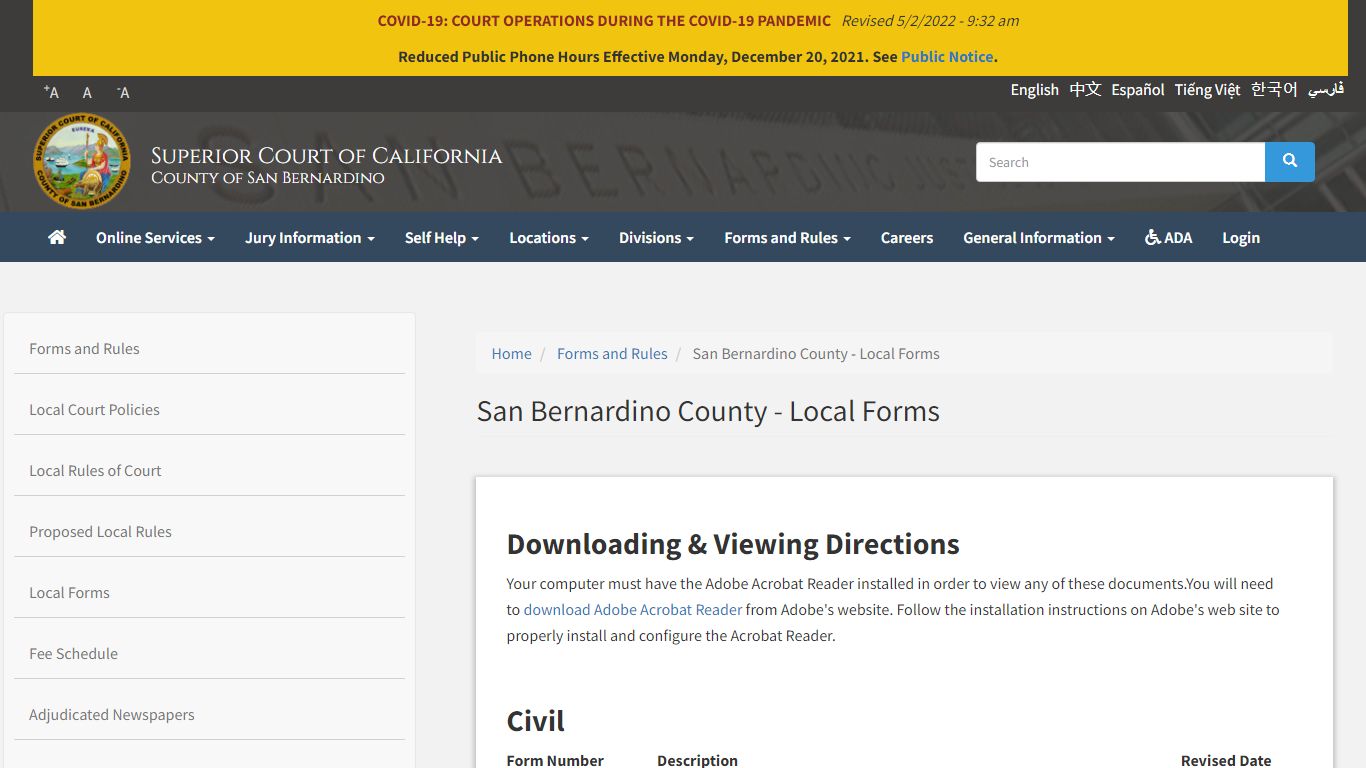The image size is (1366, 768).
Task: Decrease font size with -A
Action: click(123, 92)
